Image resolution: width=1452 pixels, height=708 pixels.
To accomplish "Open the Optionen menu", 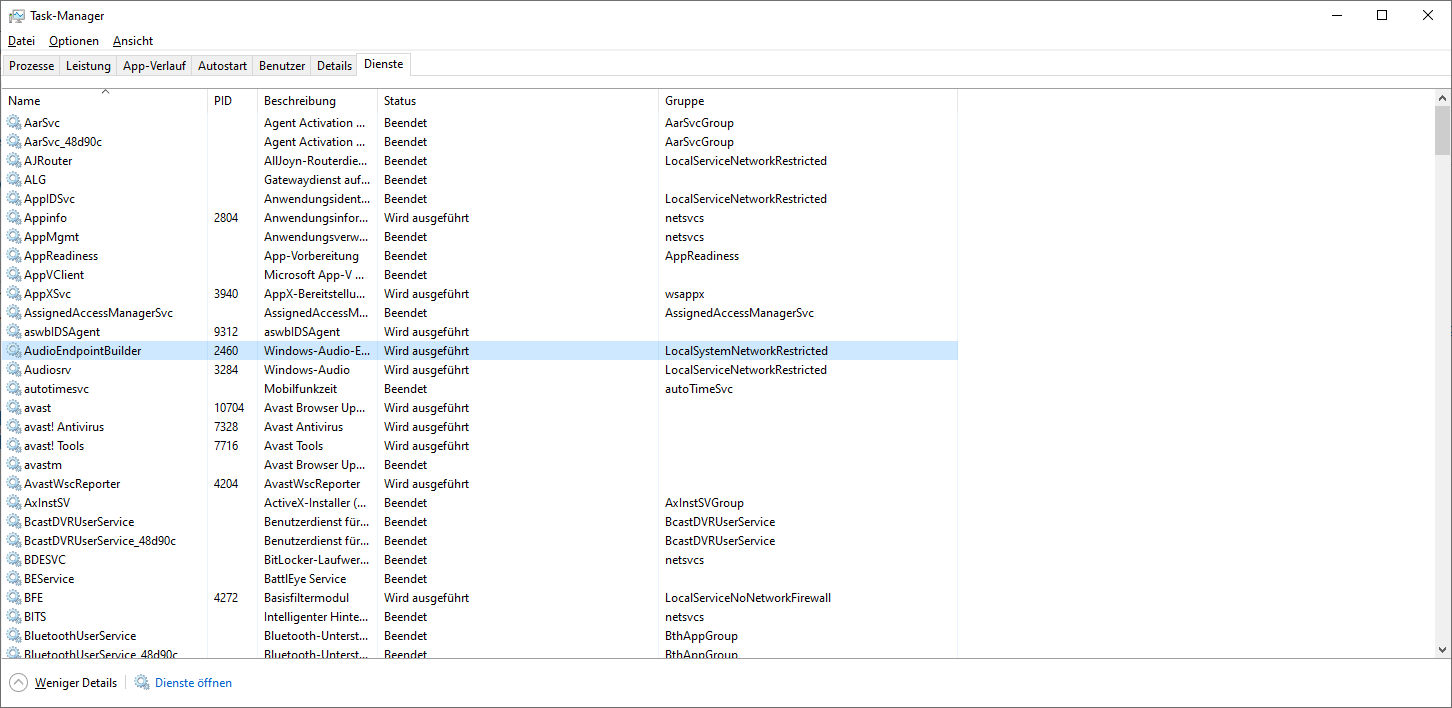I will (74, 41).
